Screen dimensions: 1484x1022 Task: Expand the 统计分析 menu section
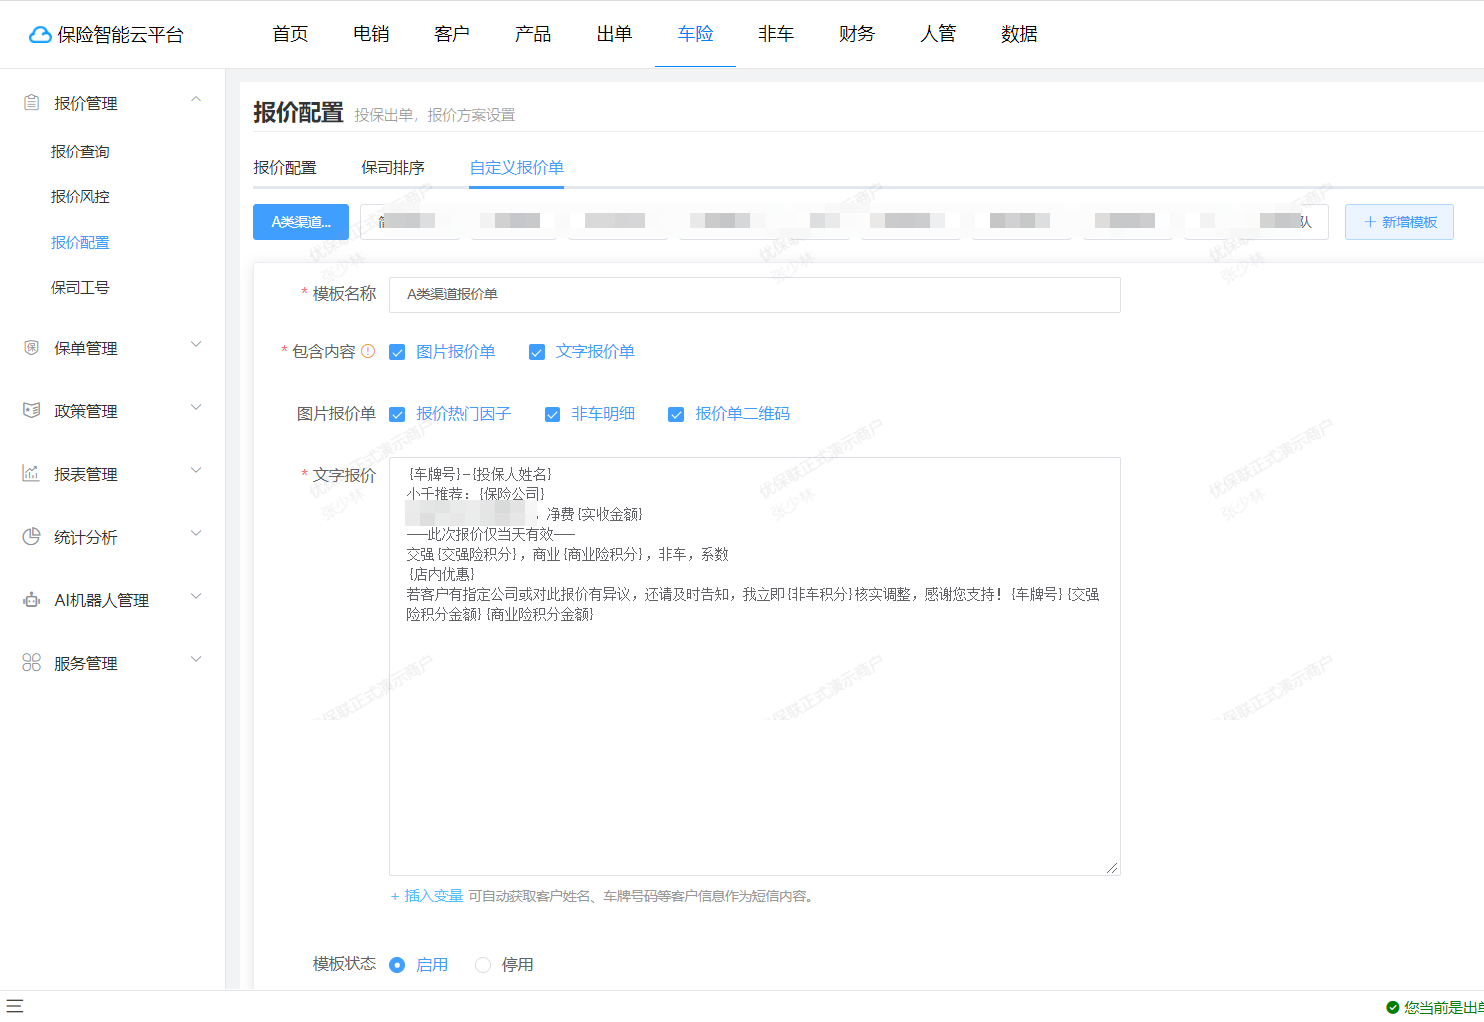click(196, 533)
